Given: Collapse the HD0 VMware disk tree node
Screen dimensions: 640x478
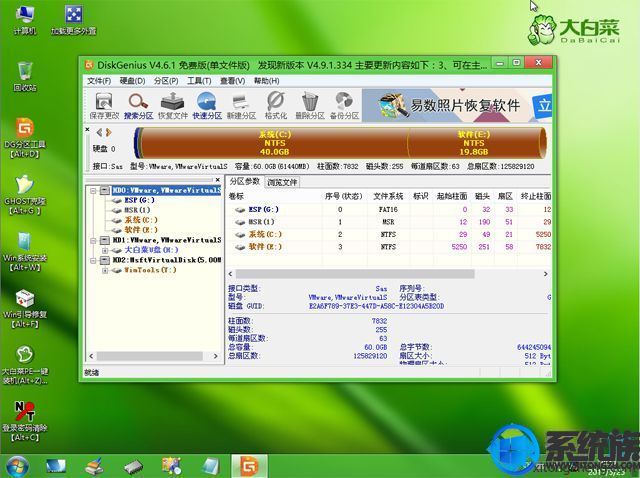Looking at the screenshot, I should [x=94, y=188].
